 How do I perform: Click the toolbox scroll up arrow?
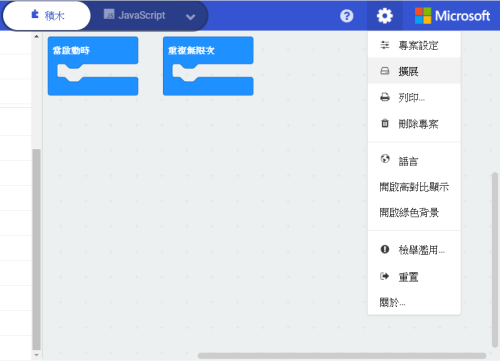point(37,36)
